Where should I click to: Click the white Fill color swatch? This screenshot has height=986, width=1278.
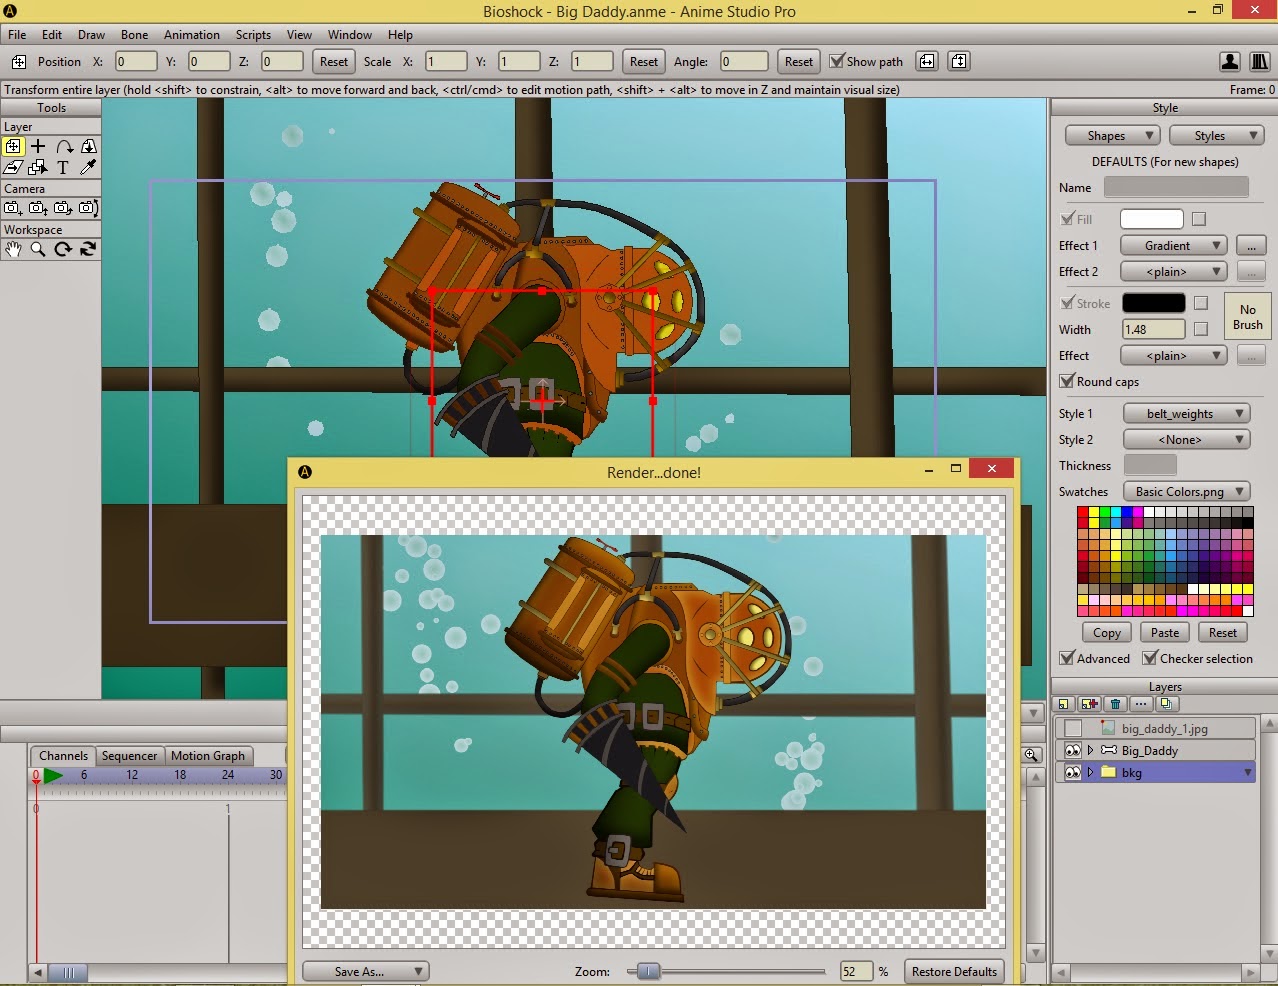pyautogui.click(x=1152, y=219)
